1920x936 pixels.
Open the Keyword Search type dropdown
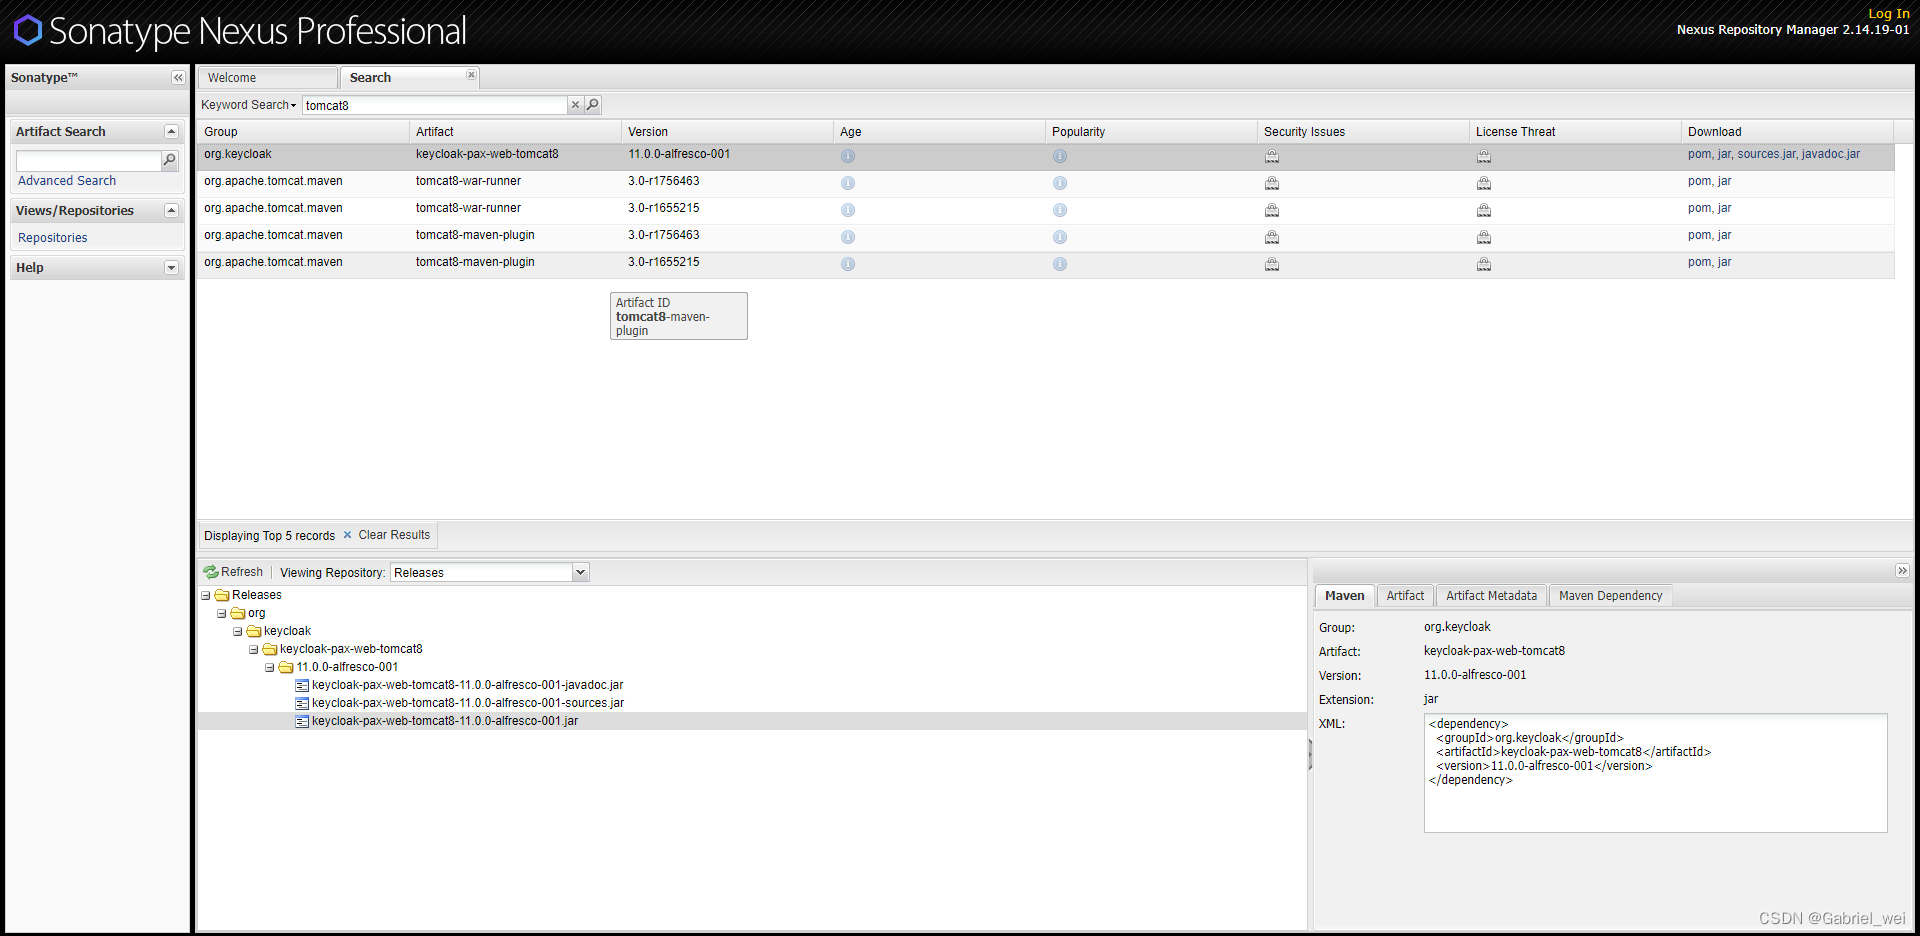[249, 105]
